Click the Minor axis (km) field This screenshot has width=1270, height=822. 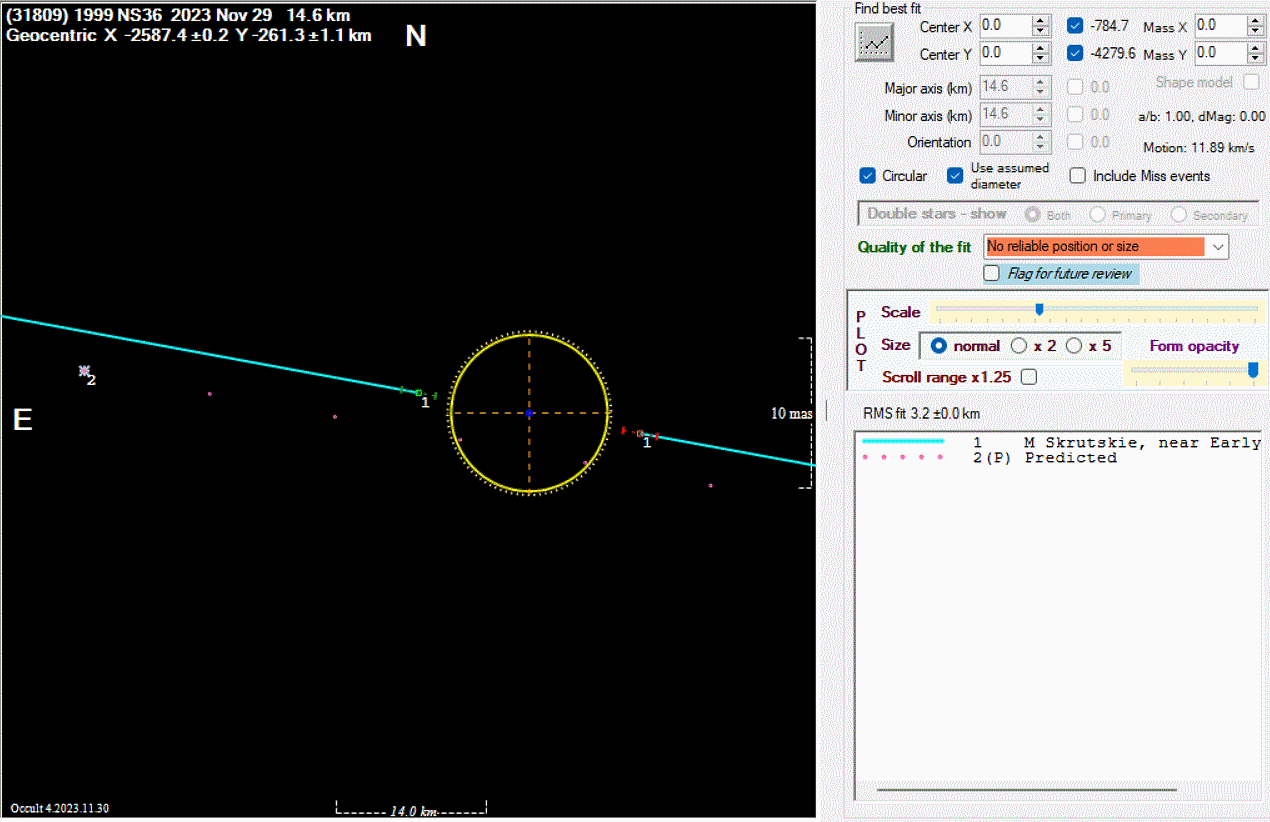(x=1006, y=115)
